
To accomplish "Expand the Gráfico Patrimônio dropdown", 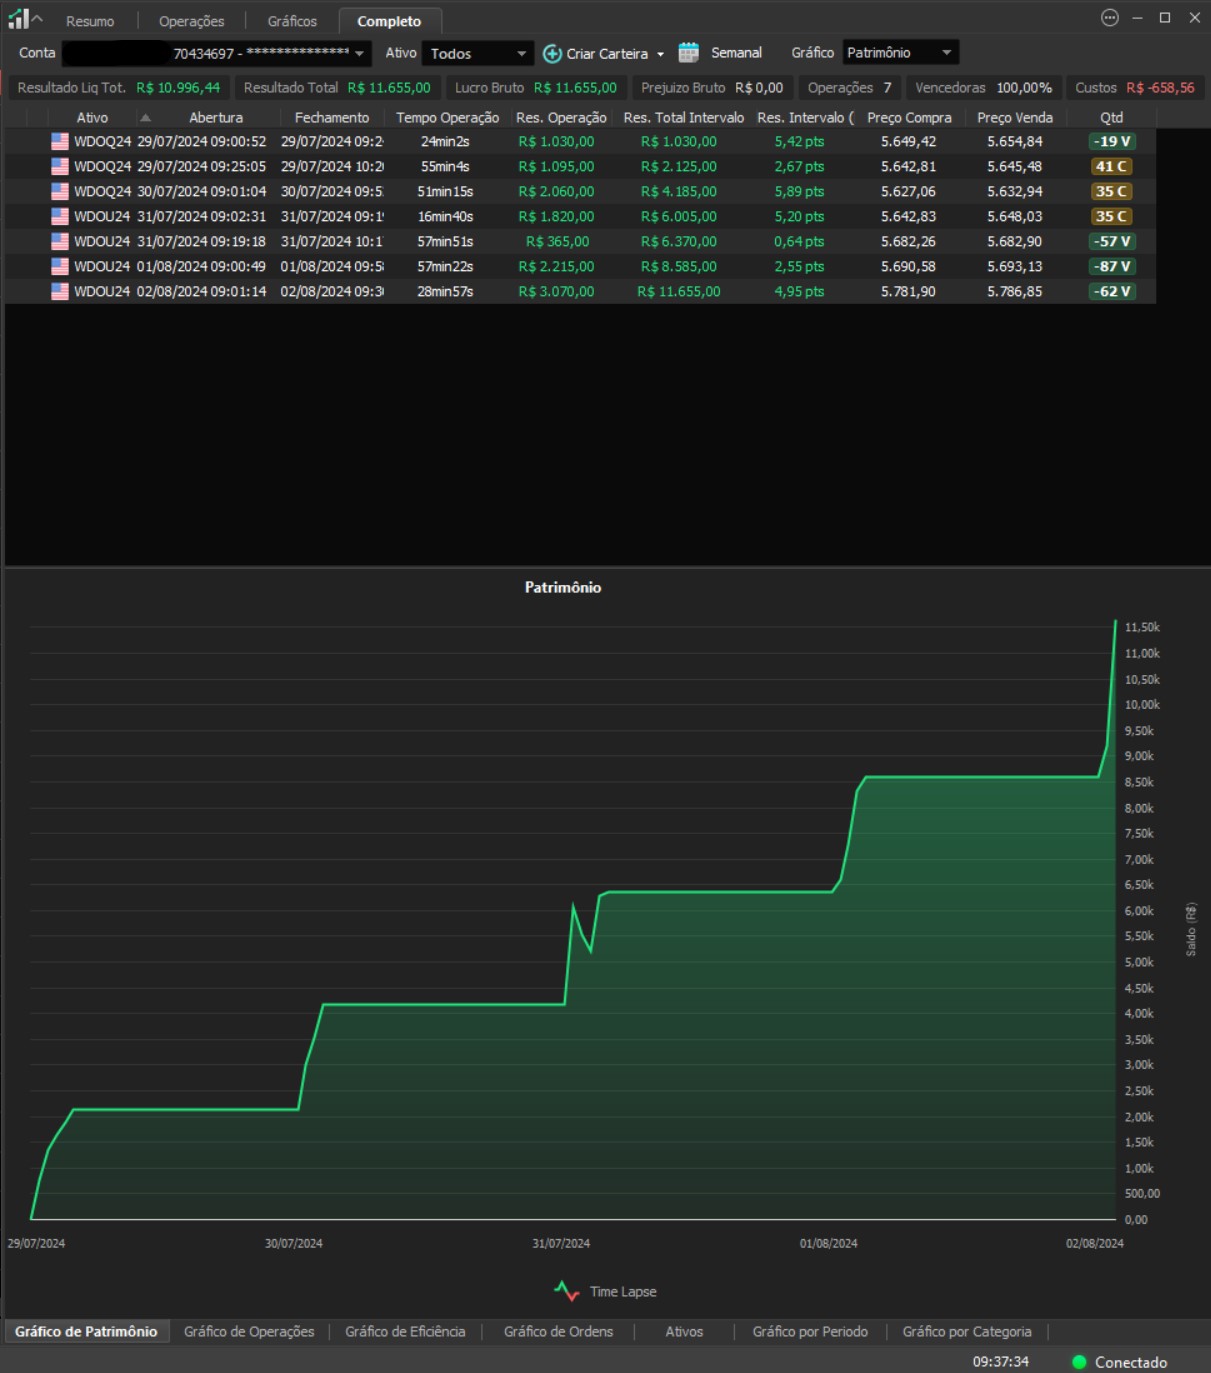I will 945,53.
